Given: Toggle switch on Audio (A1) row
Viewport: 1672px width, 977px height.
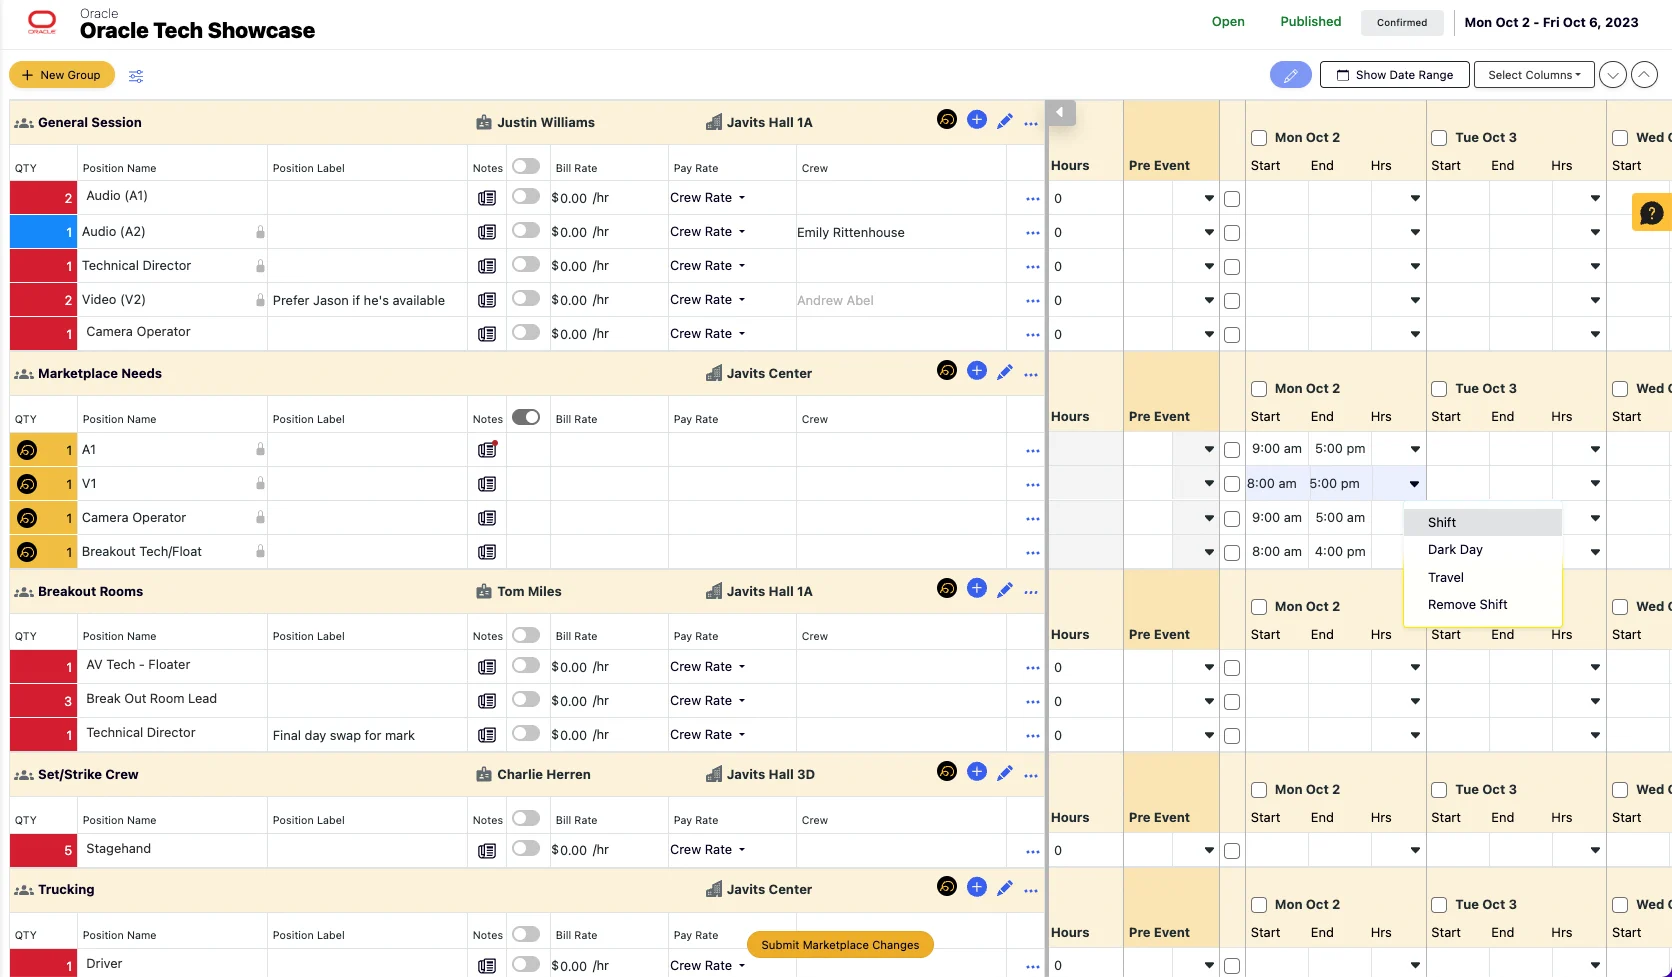Looking at the screenshot, I should (x=526, y=196).
